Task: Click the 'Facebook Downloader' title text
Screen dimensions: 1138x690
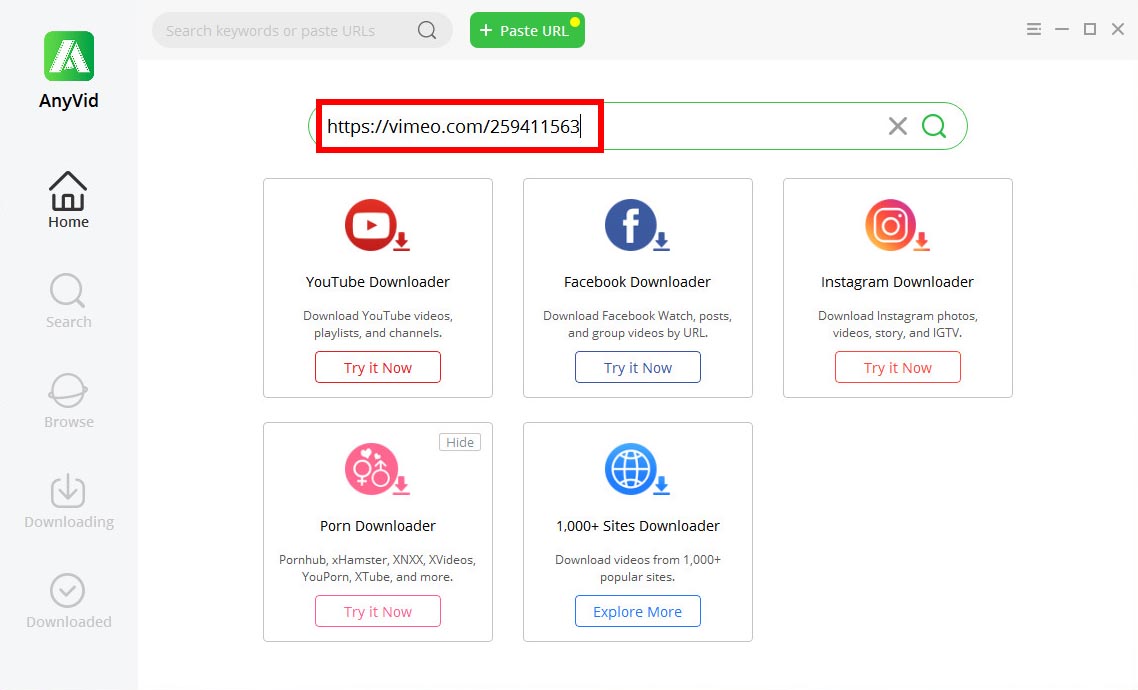Action: (x=637, y=282)
